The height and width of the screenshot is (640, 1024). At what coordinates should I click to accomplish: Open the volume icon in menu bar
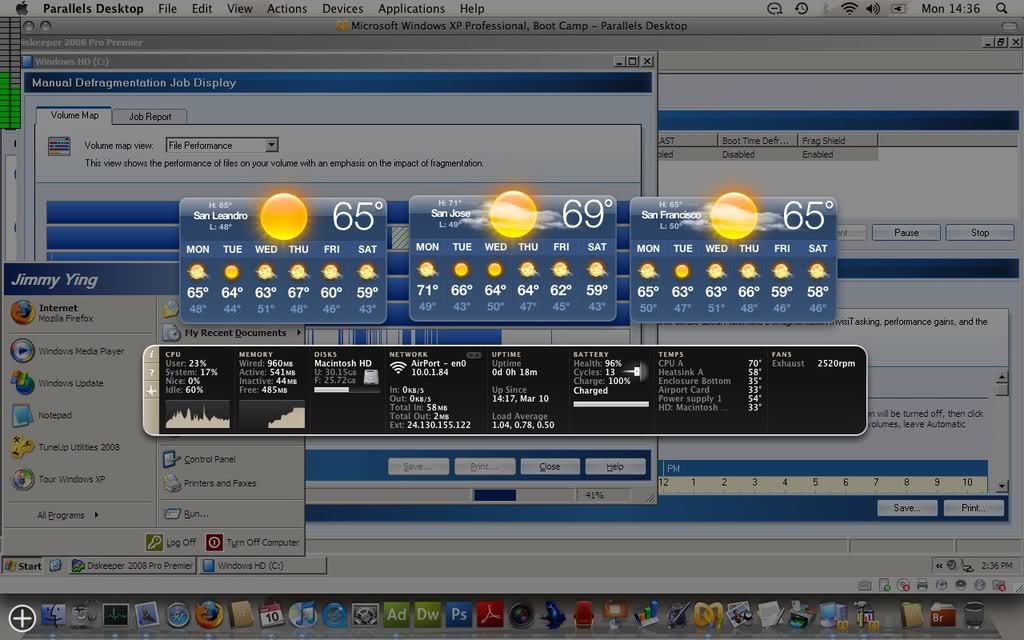(873, 8)
